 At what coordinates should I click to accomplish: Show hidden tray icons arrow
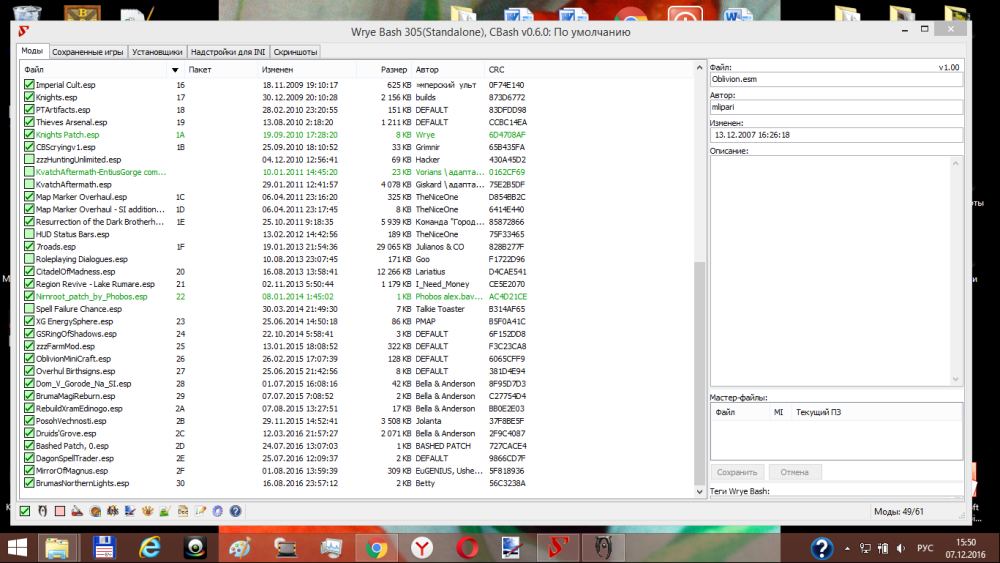click(x=847, y=548)
